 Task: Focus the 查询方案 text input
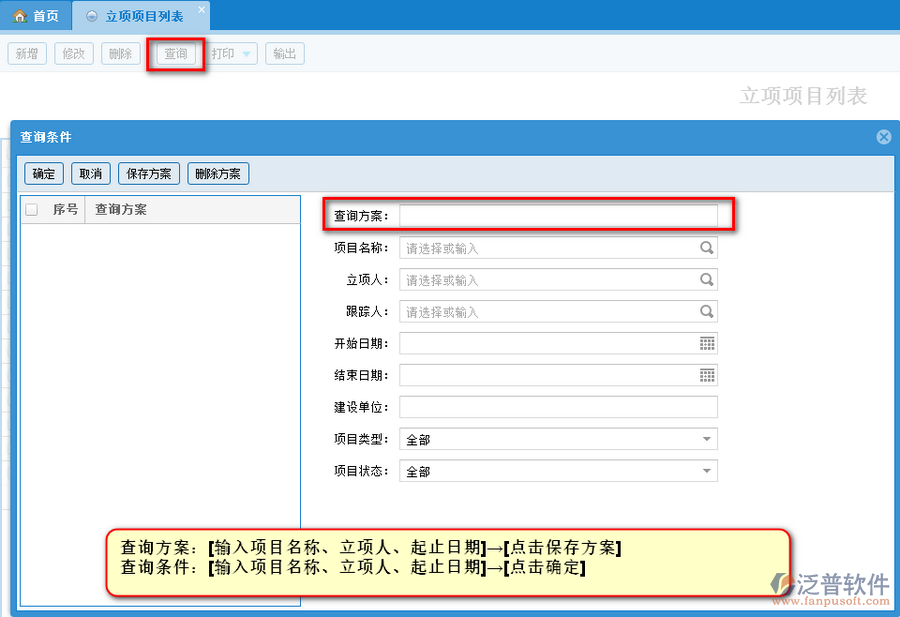click(x=558, y=215)
